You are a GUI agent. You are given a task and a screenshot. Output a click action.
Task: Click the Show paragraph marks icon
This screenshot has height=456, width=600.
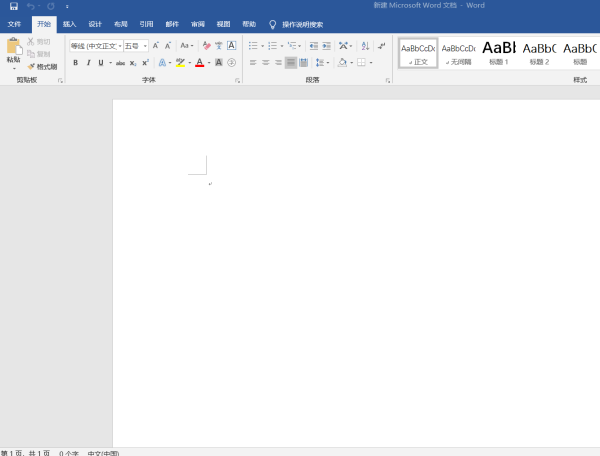click(382, 46)
